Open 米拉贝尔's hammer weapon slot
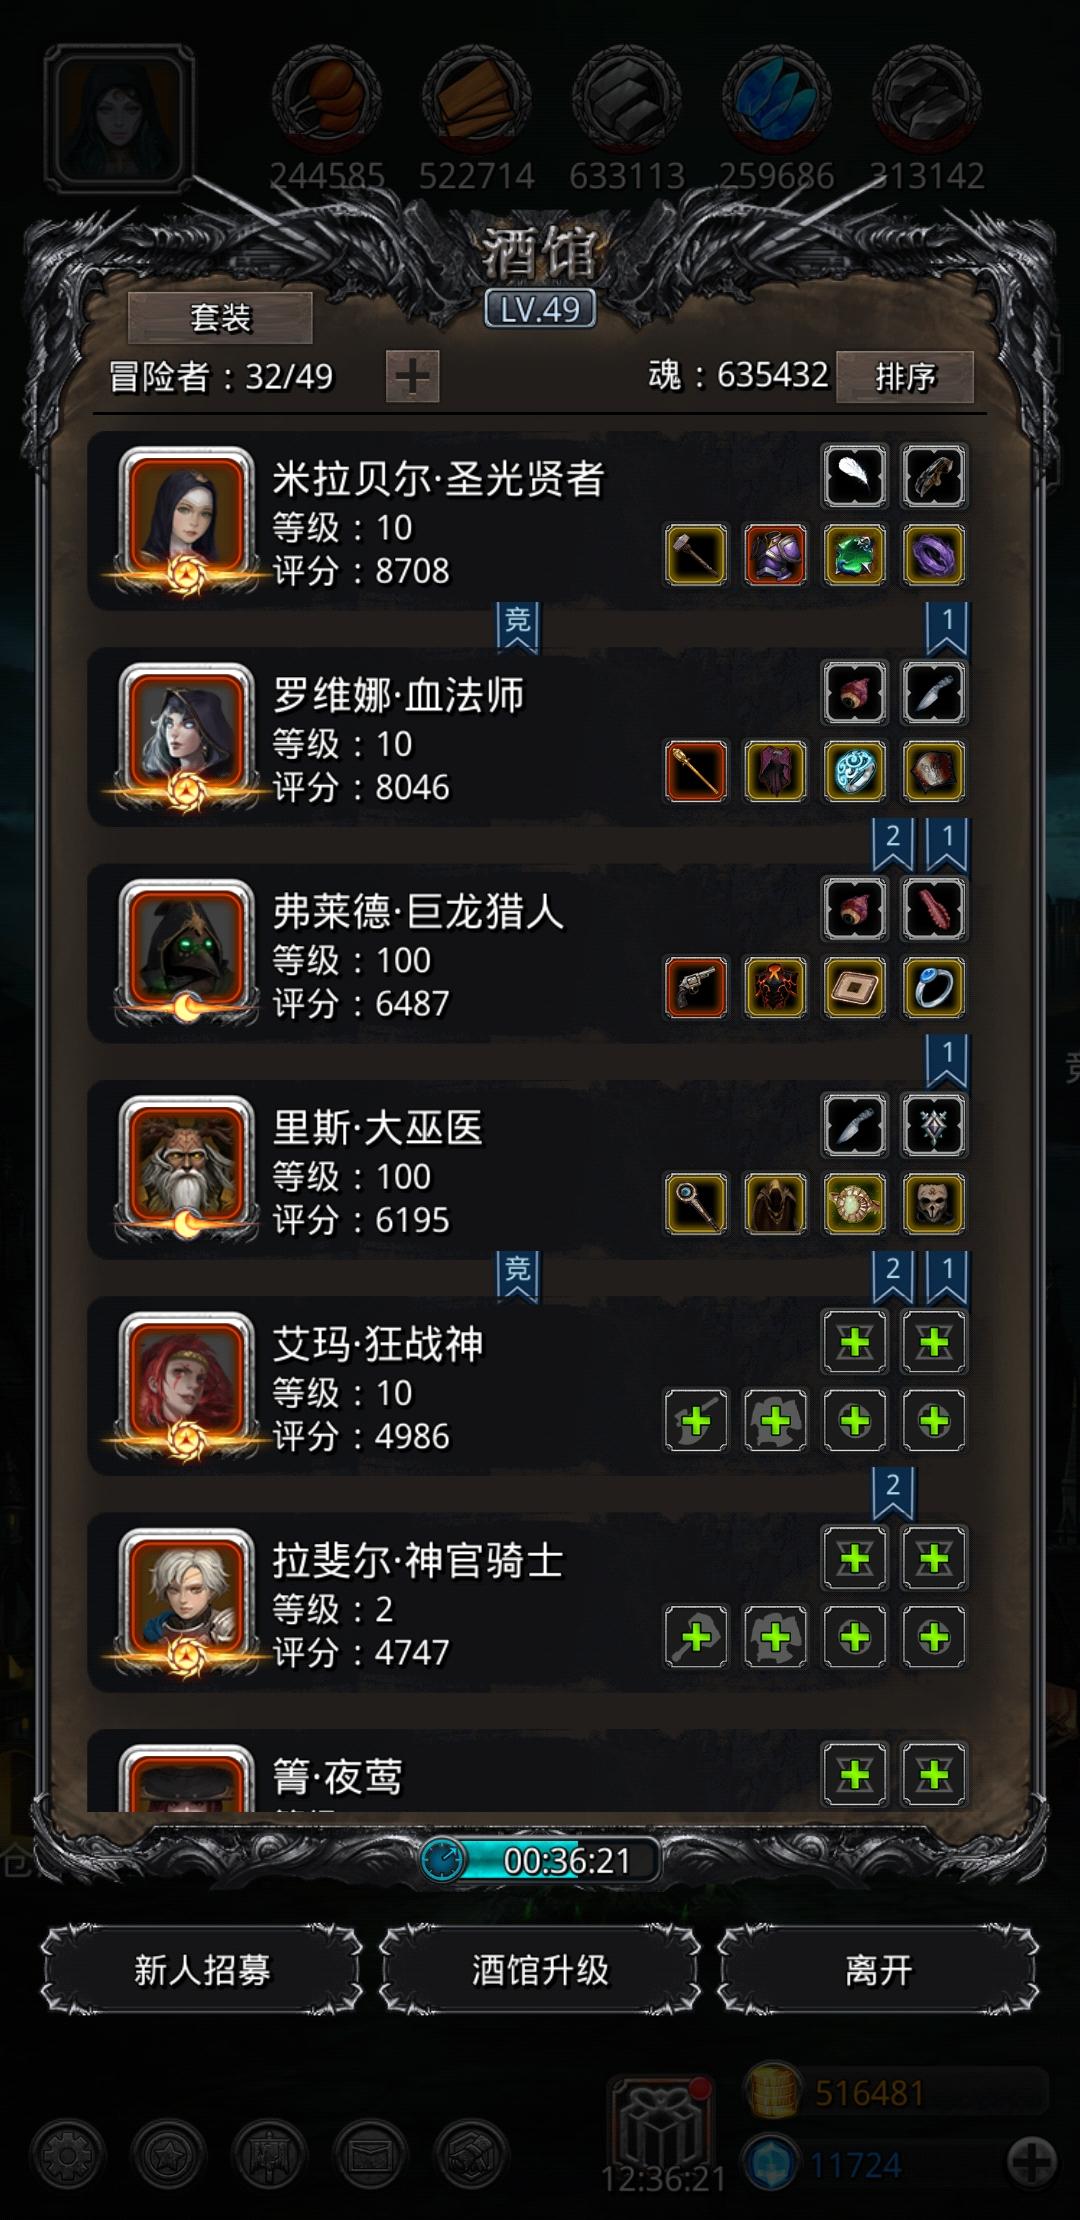The width and height of the screenshot is (1080, 2220). click(x=696, y=555)
